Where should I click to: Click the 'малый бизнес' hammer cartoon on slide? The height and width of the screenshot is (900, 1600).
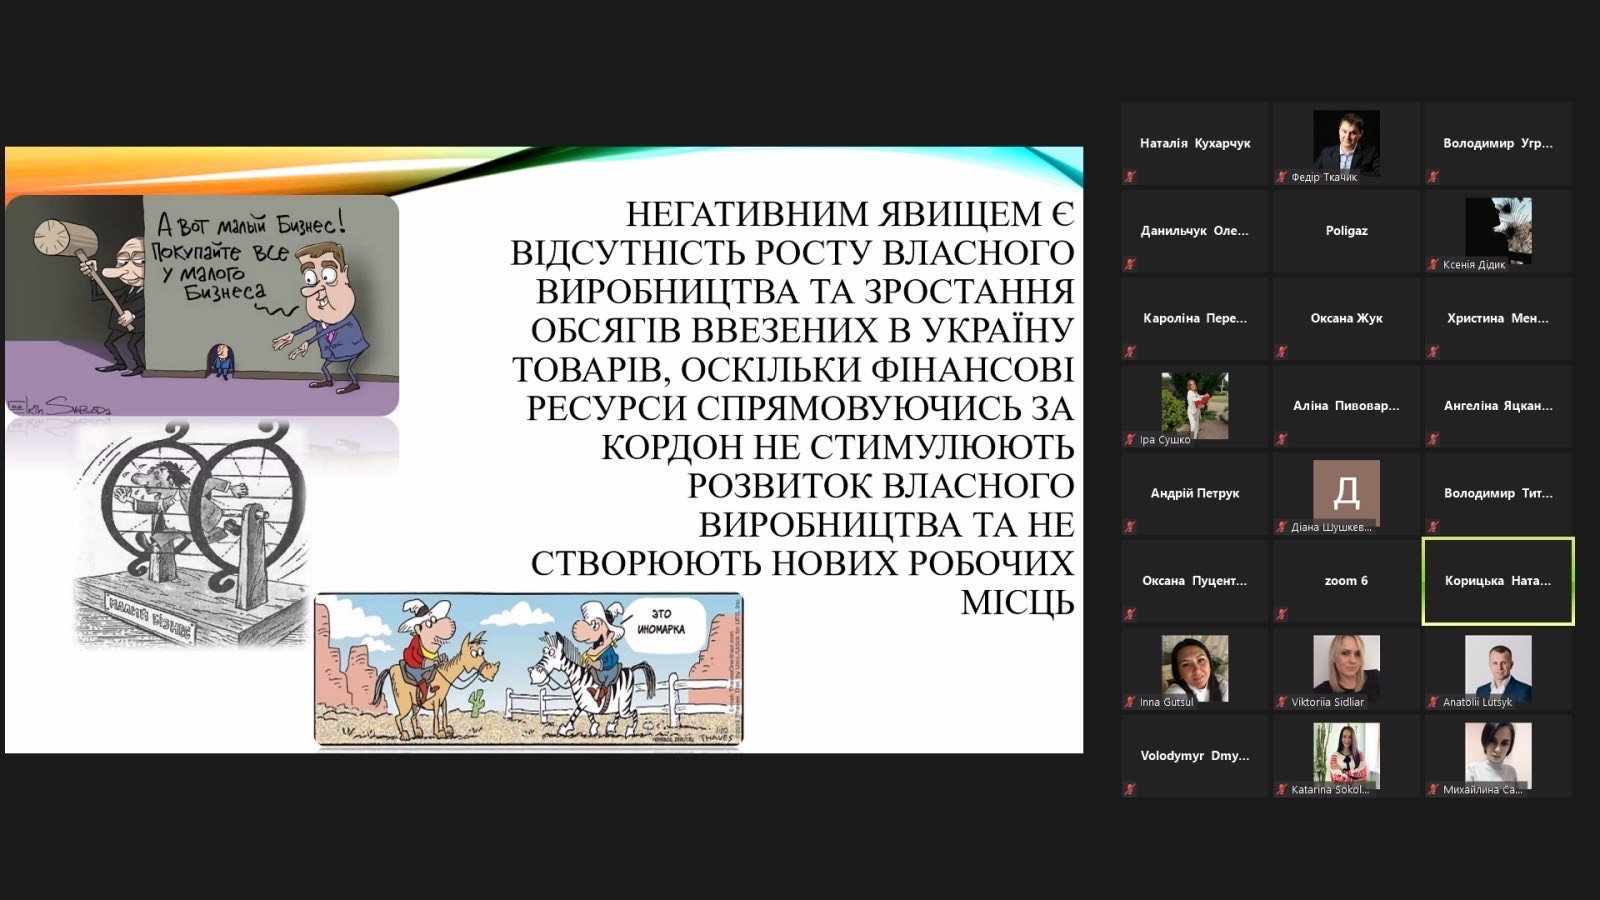[202, 305]
